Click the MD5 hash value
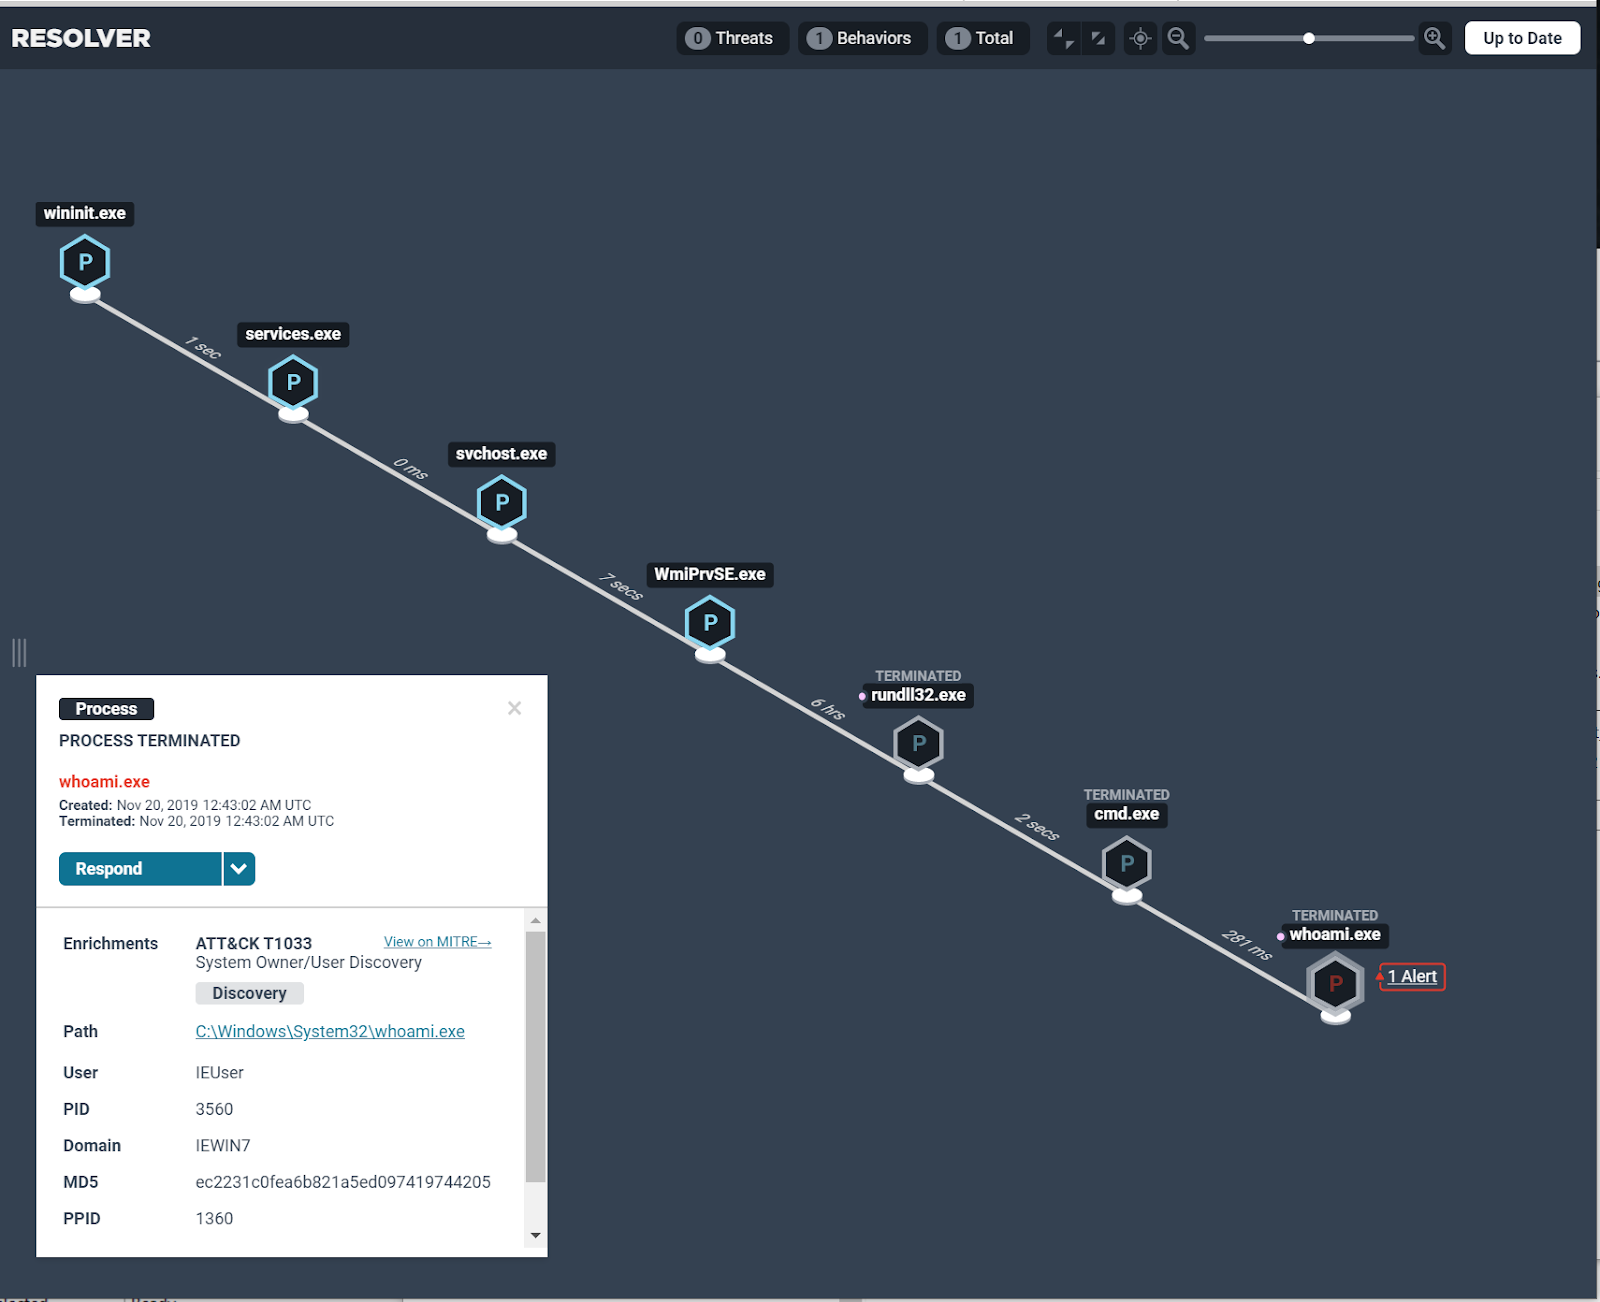Screen dimensions: 1600x1302 343,1182
